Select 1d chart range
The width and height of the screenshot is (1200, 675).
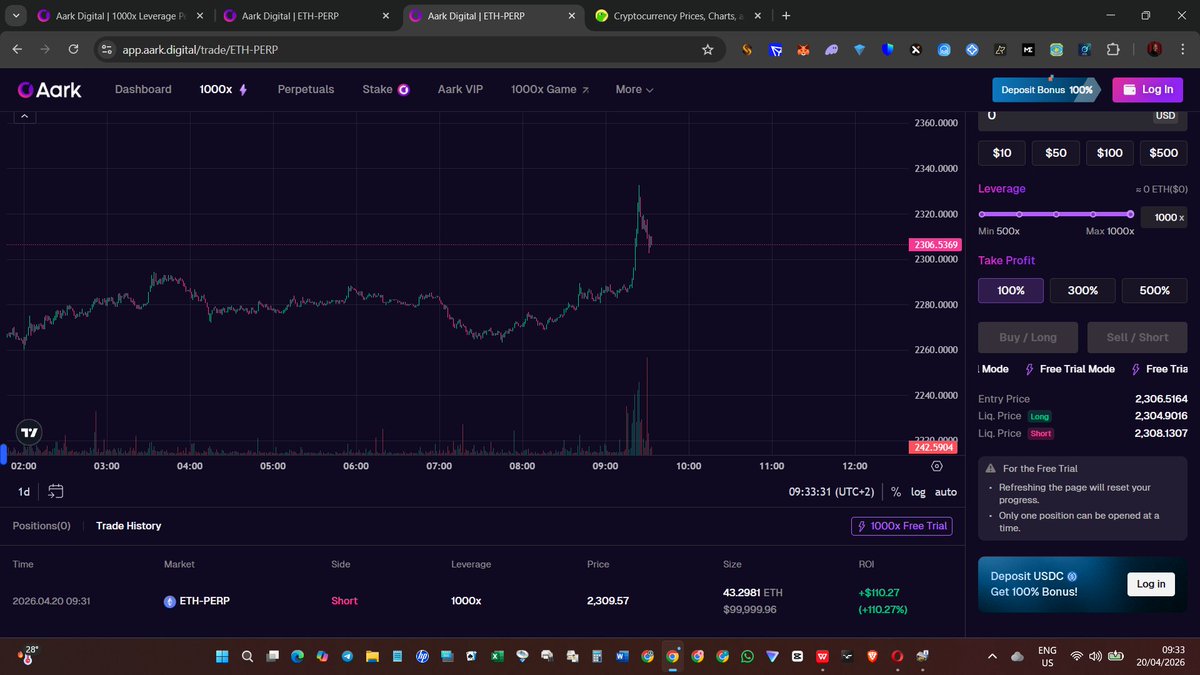click(24, 492)
